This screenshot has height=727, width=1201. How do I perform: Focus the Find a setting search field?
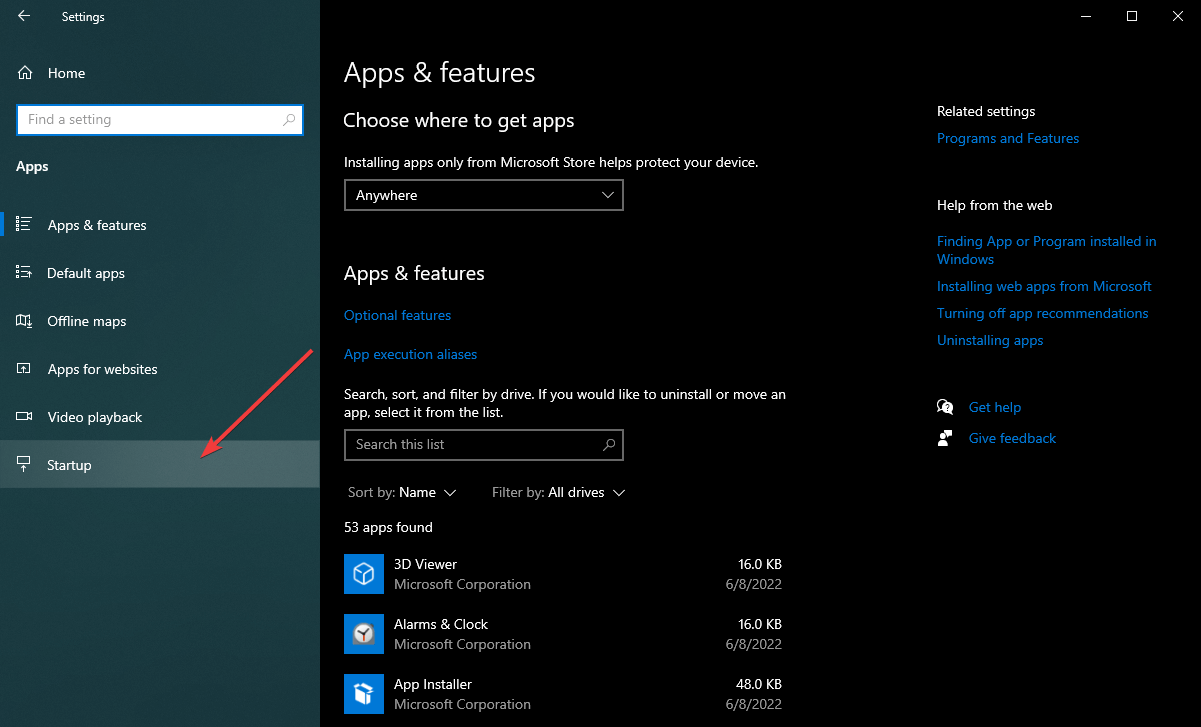pyautogui.click(x=160, y=119)
